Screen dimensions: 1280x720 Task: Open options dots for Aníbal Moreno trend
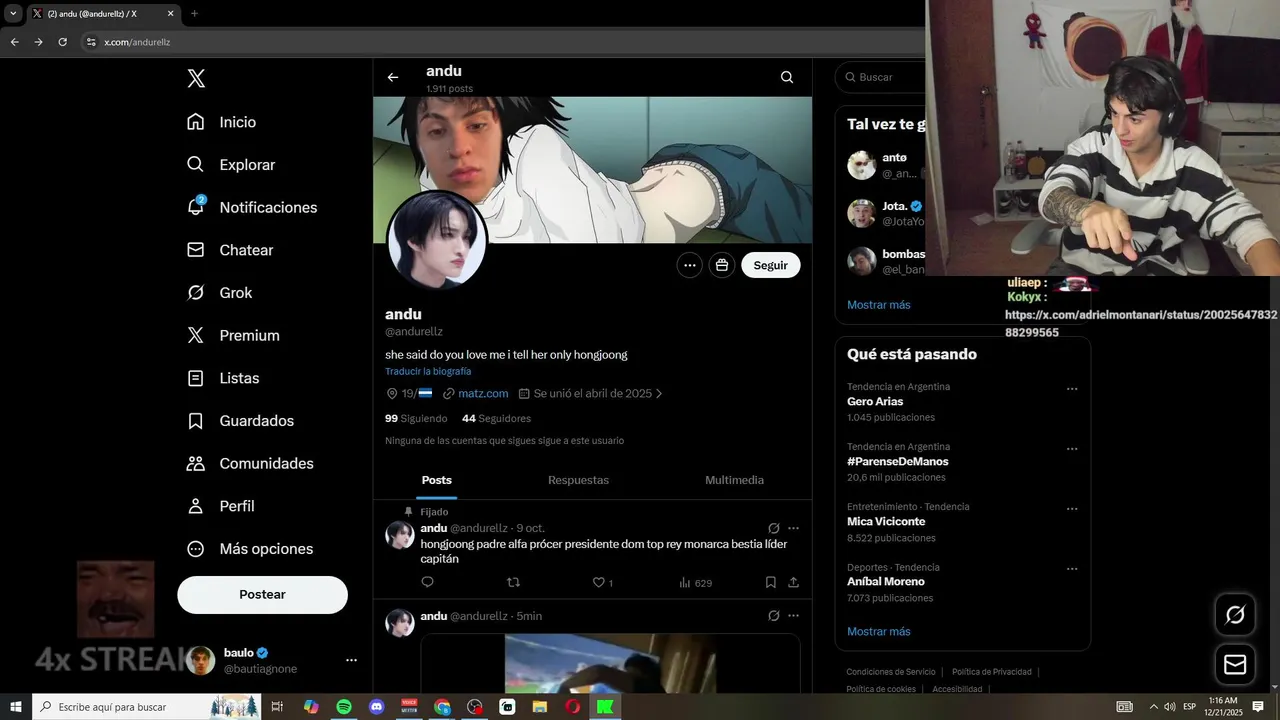click(1072, 569)
